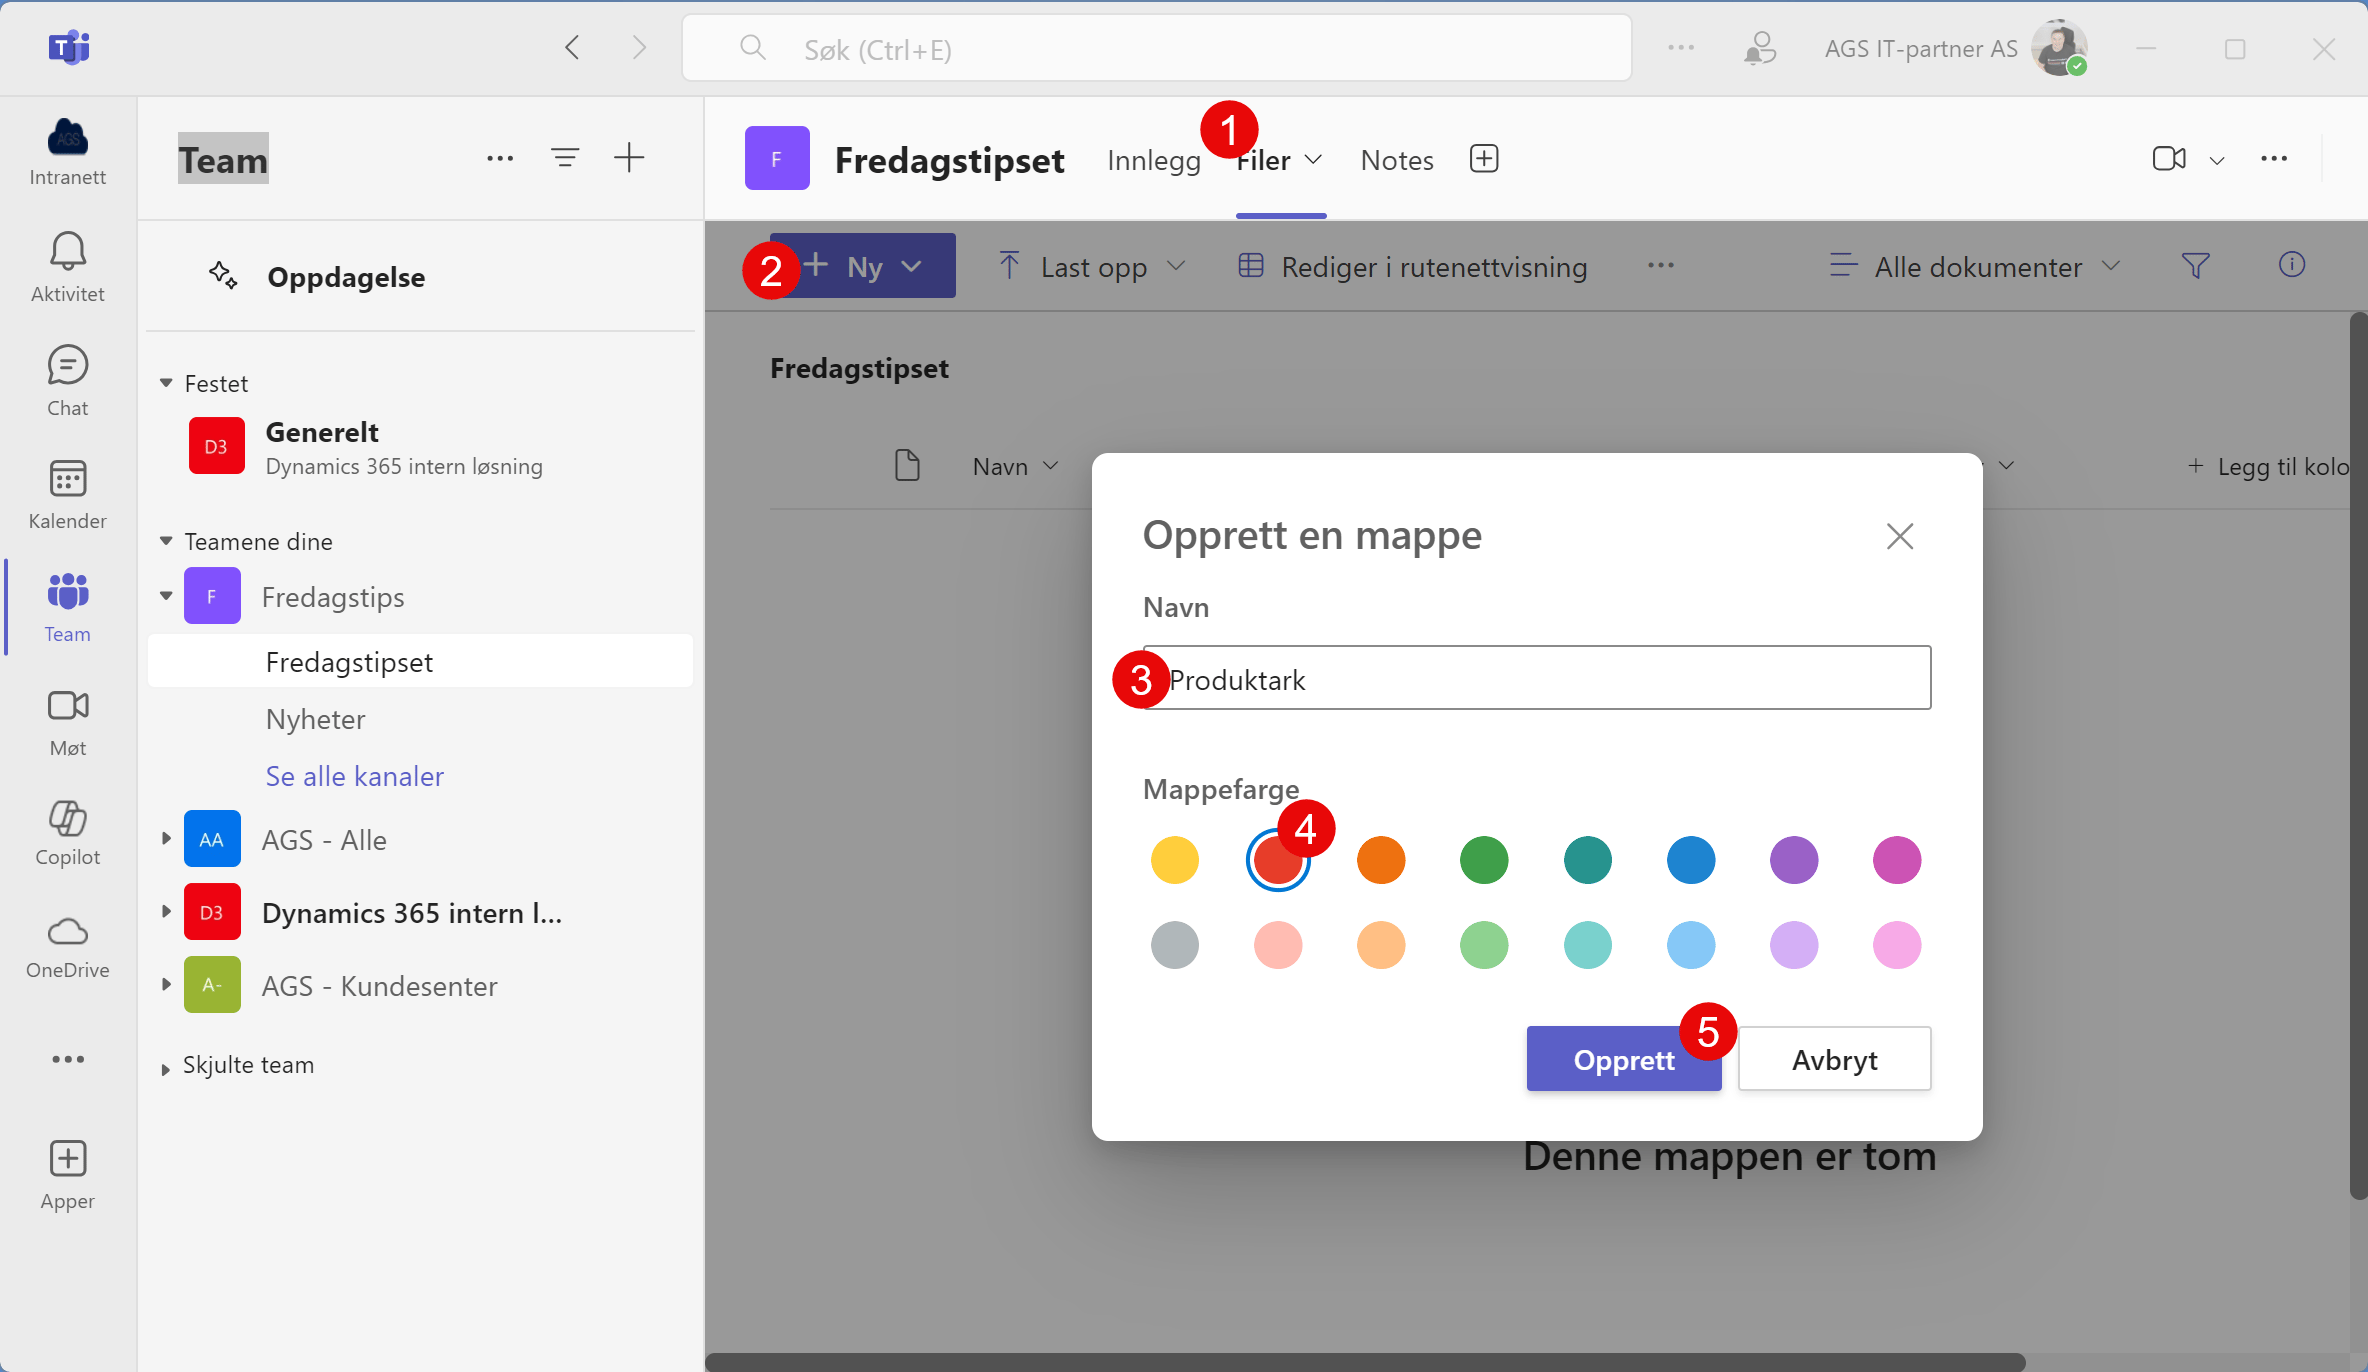Click the Teams icon in left sidebar
This screenshot has height=1372, width=2368.
click(67, 591)
